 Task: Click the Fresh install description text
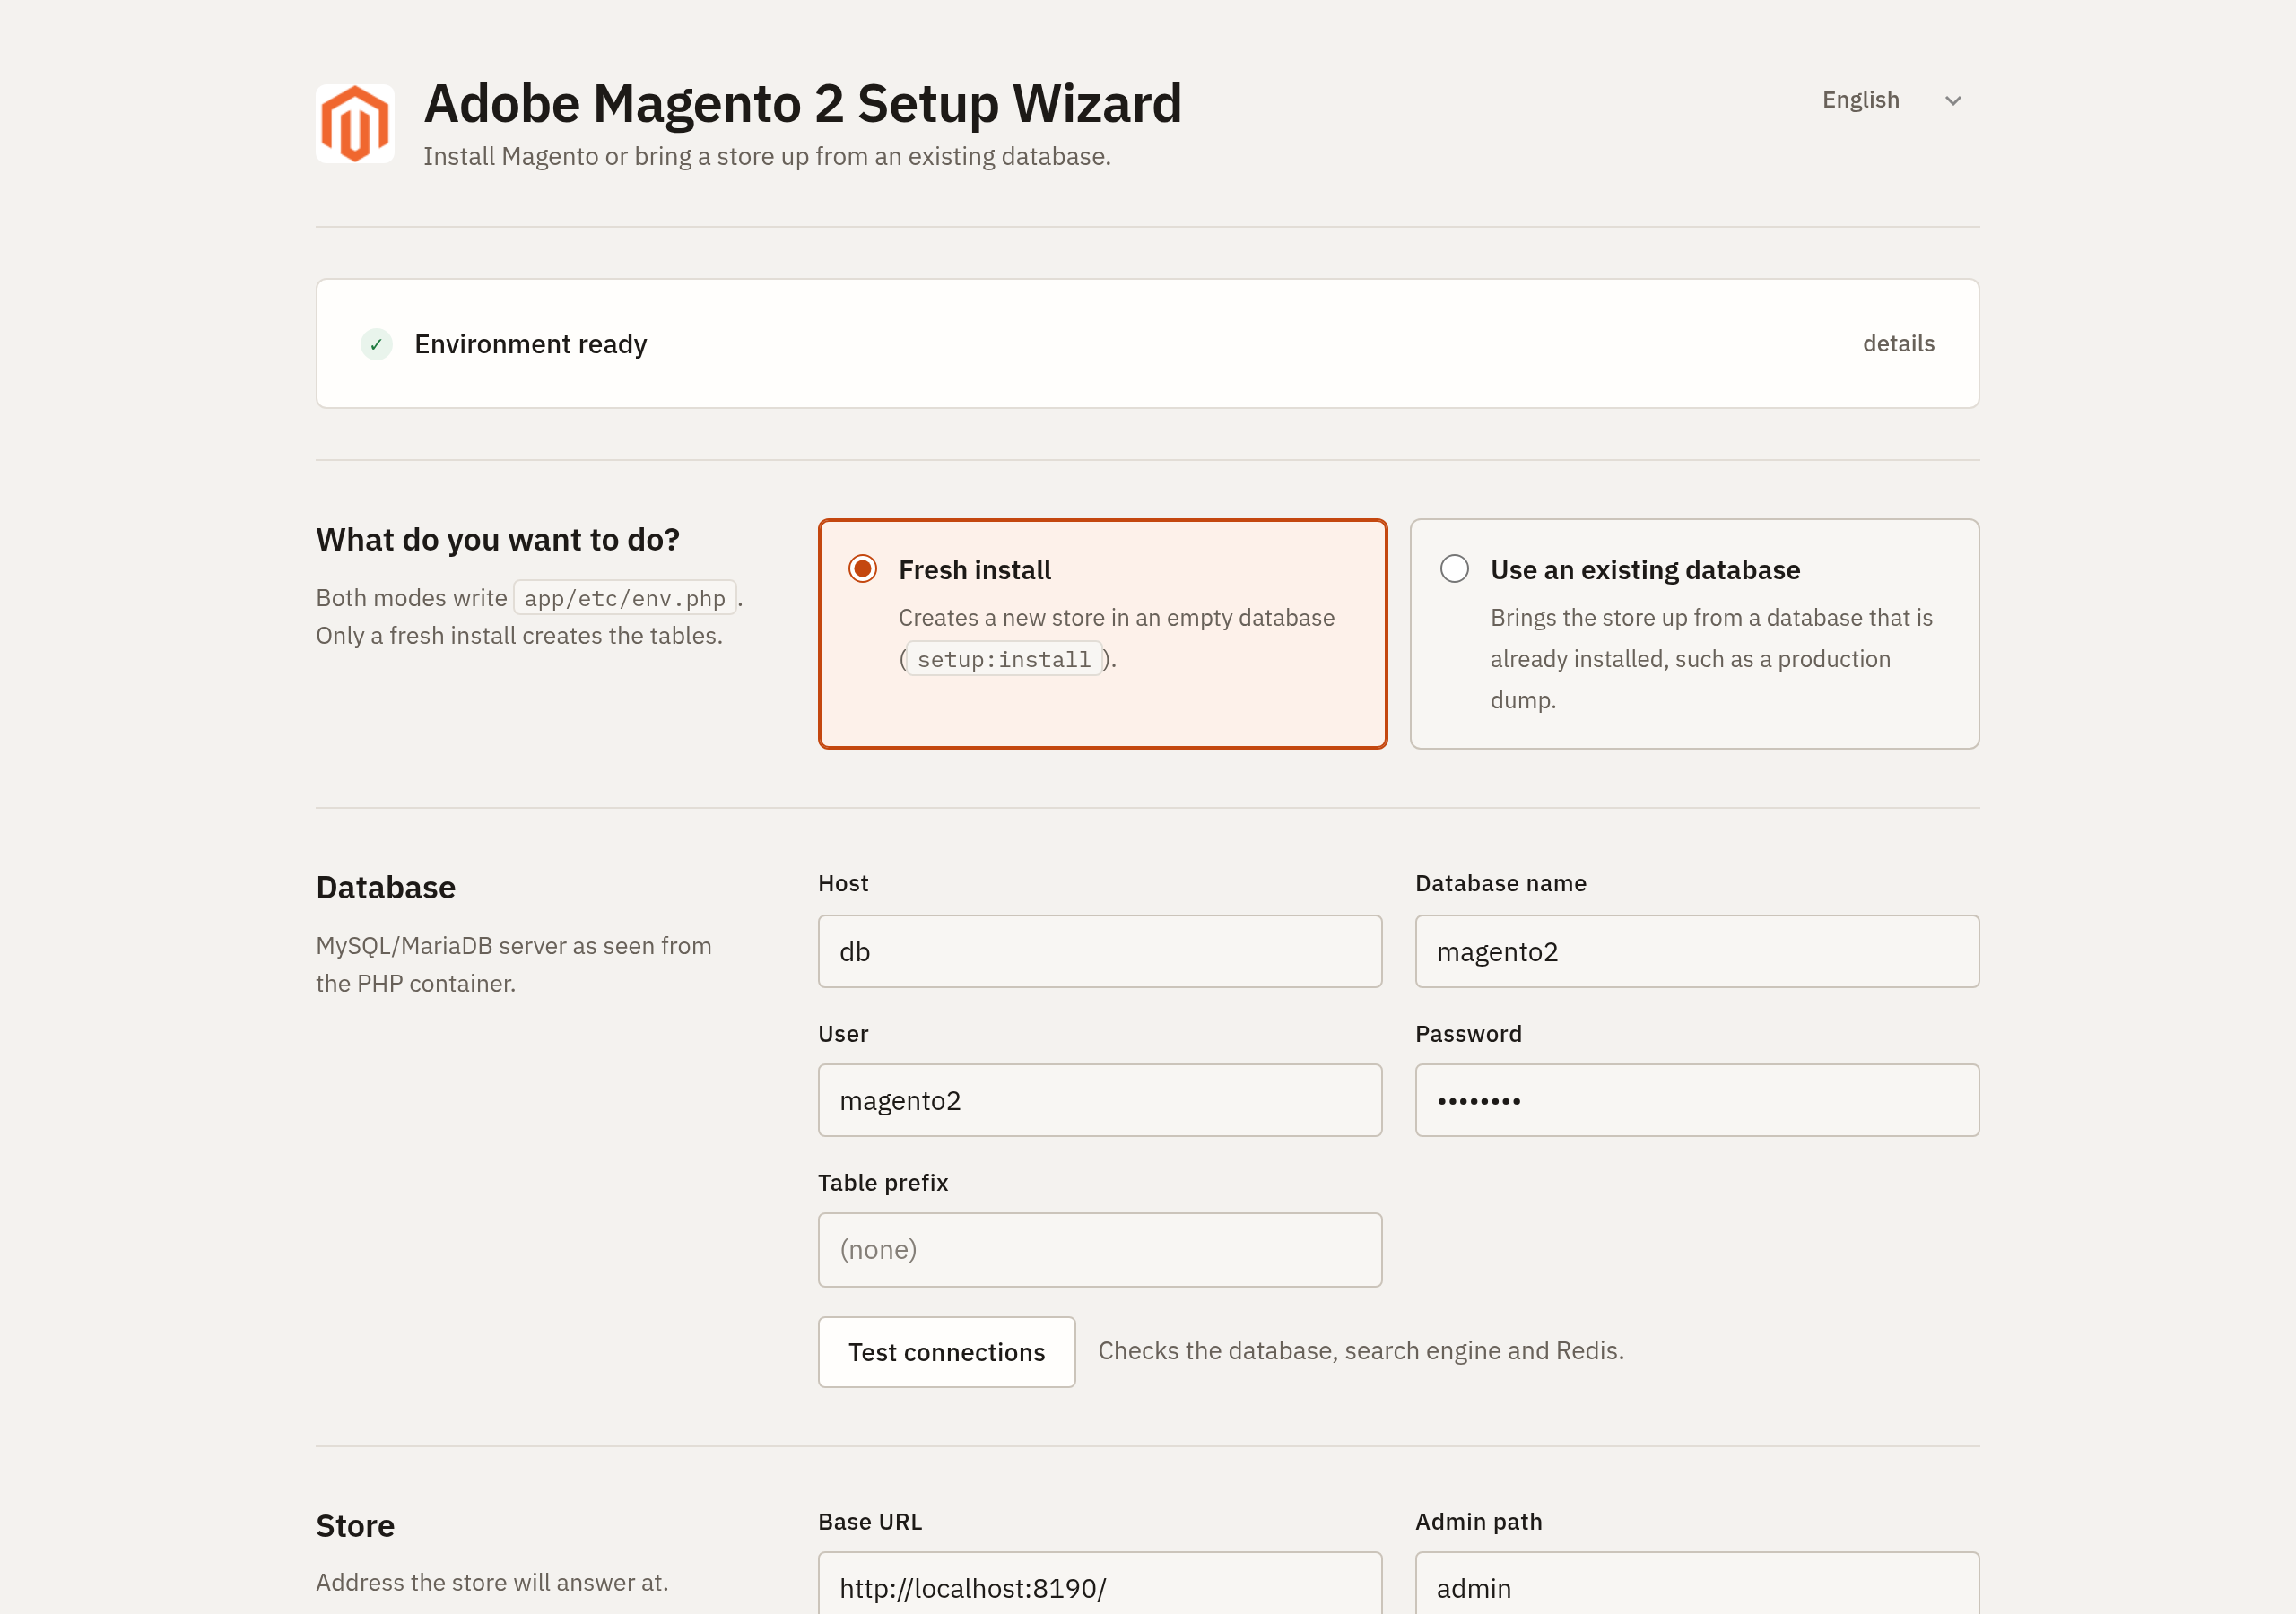point(1116,638)
